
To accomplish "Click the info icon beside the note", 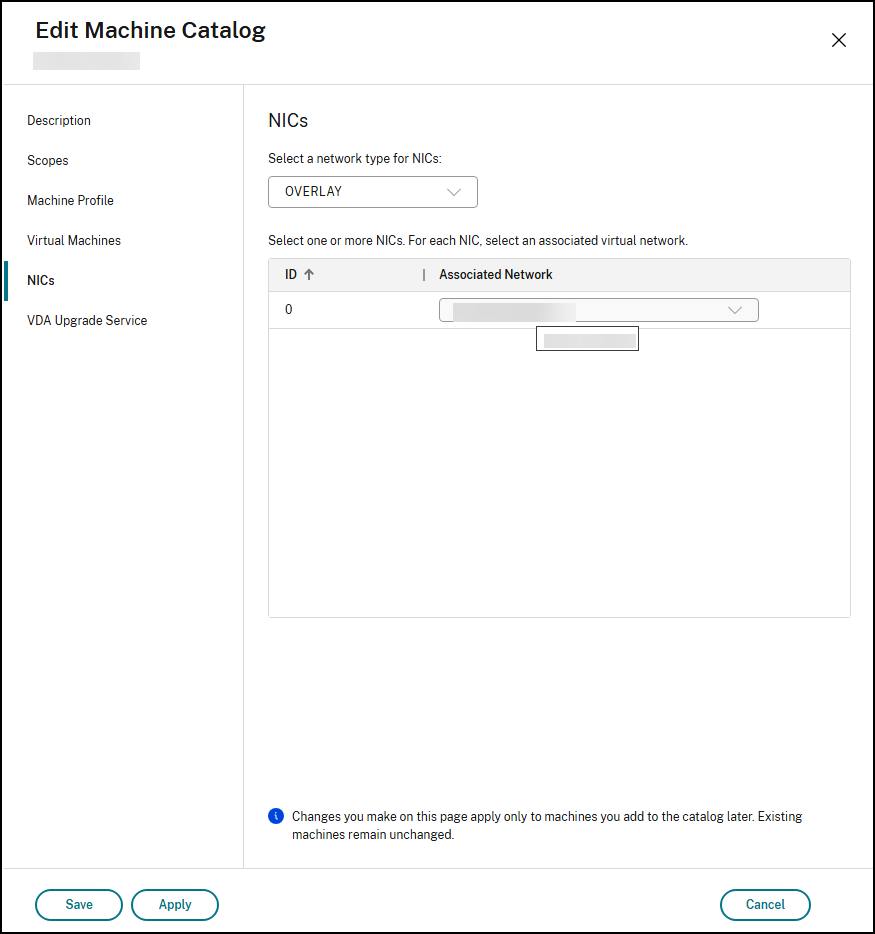I will tap(275, 816).
